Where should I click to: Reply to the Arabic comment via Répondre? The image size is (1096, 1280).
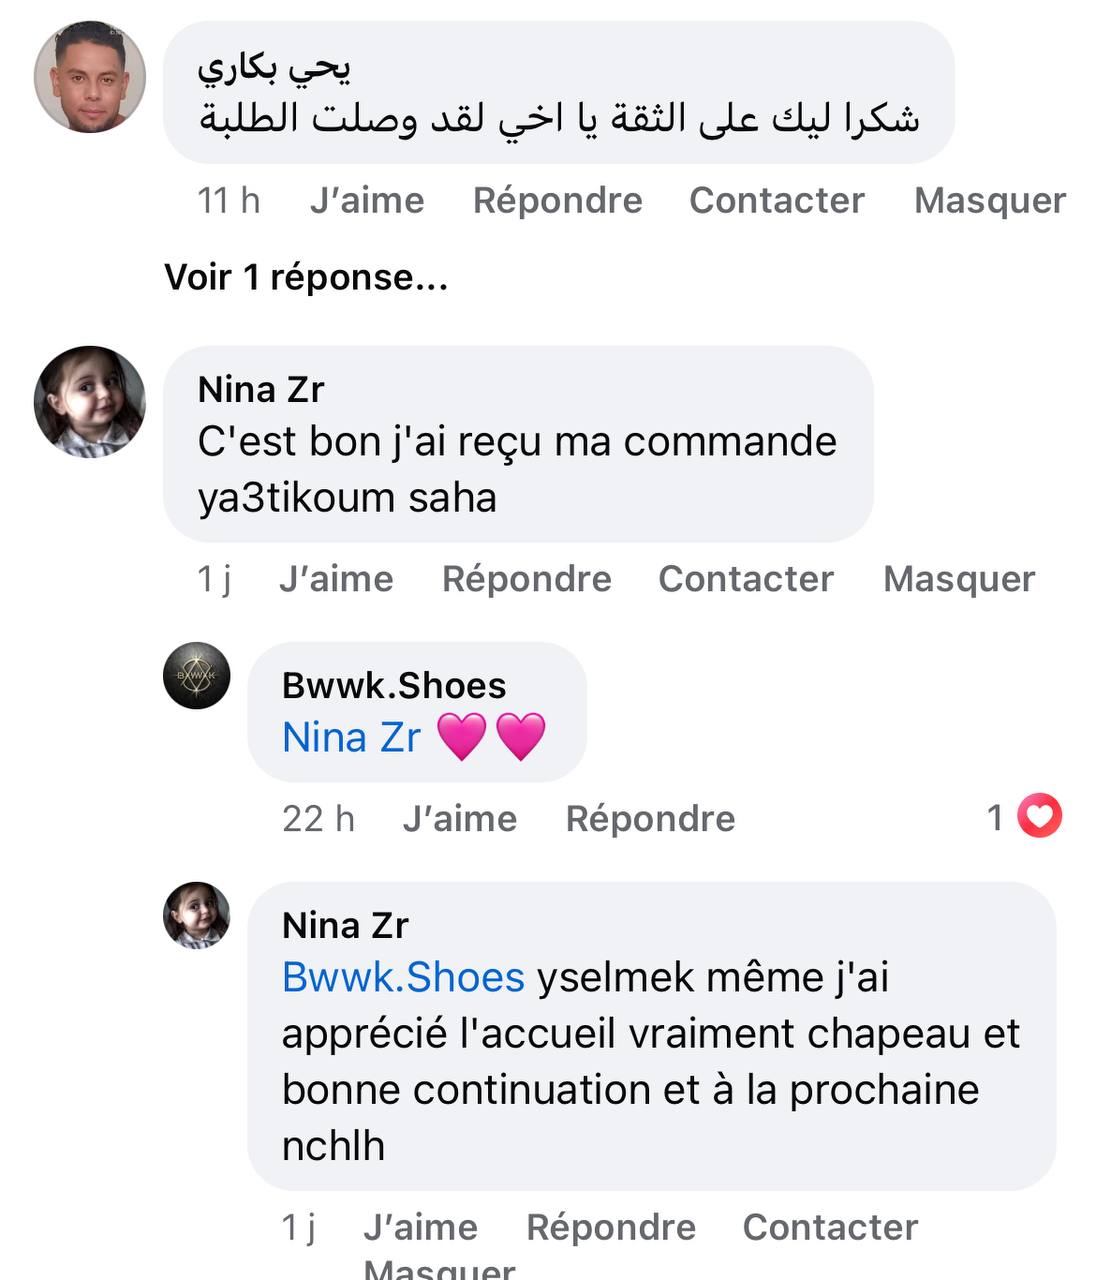557,200
